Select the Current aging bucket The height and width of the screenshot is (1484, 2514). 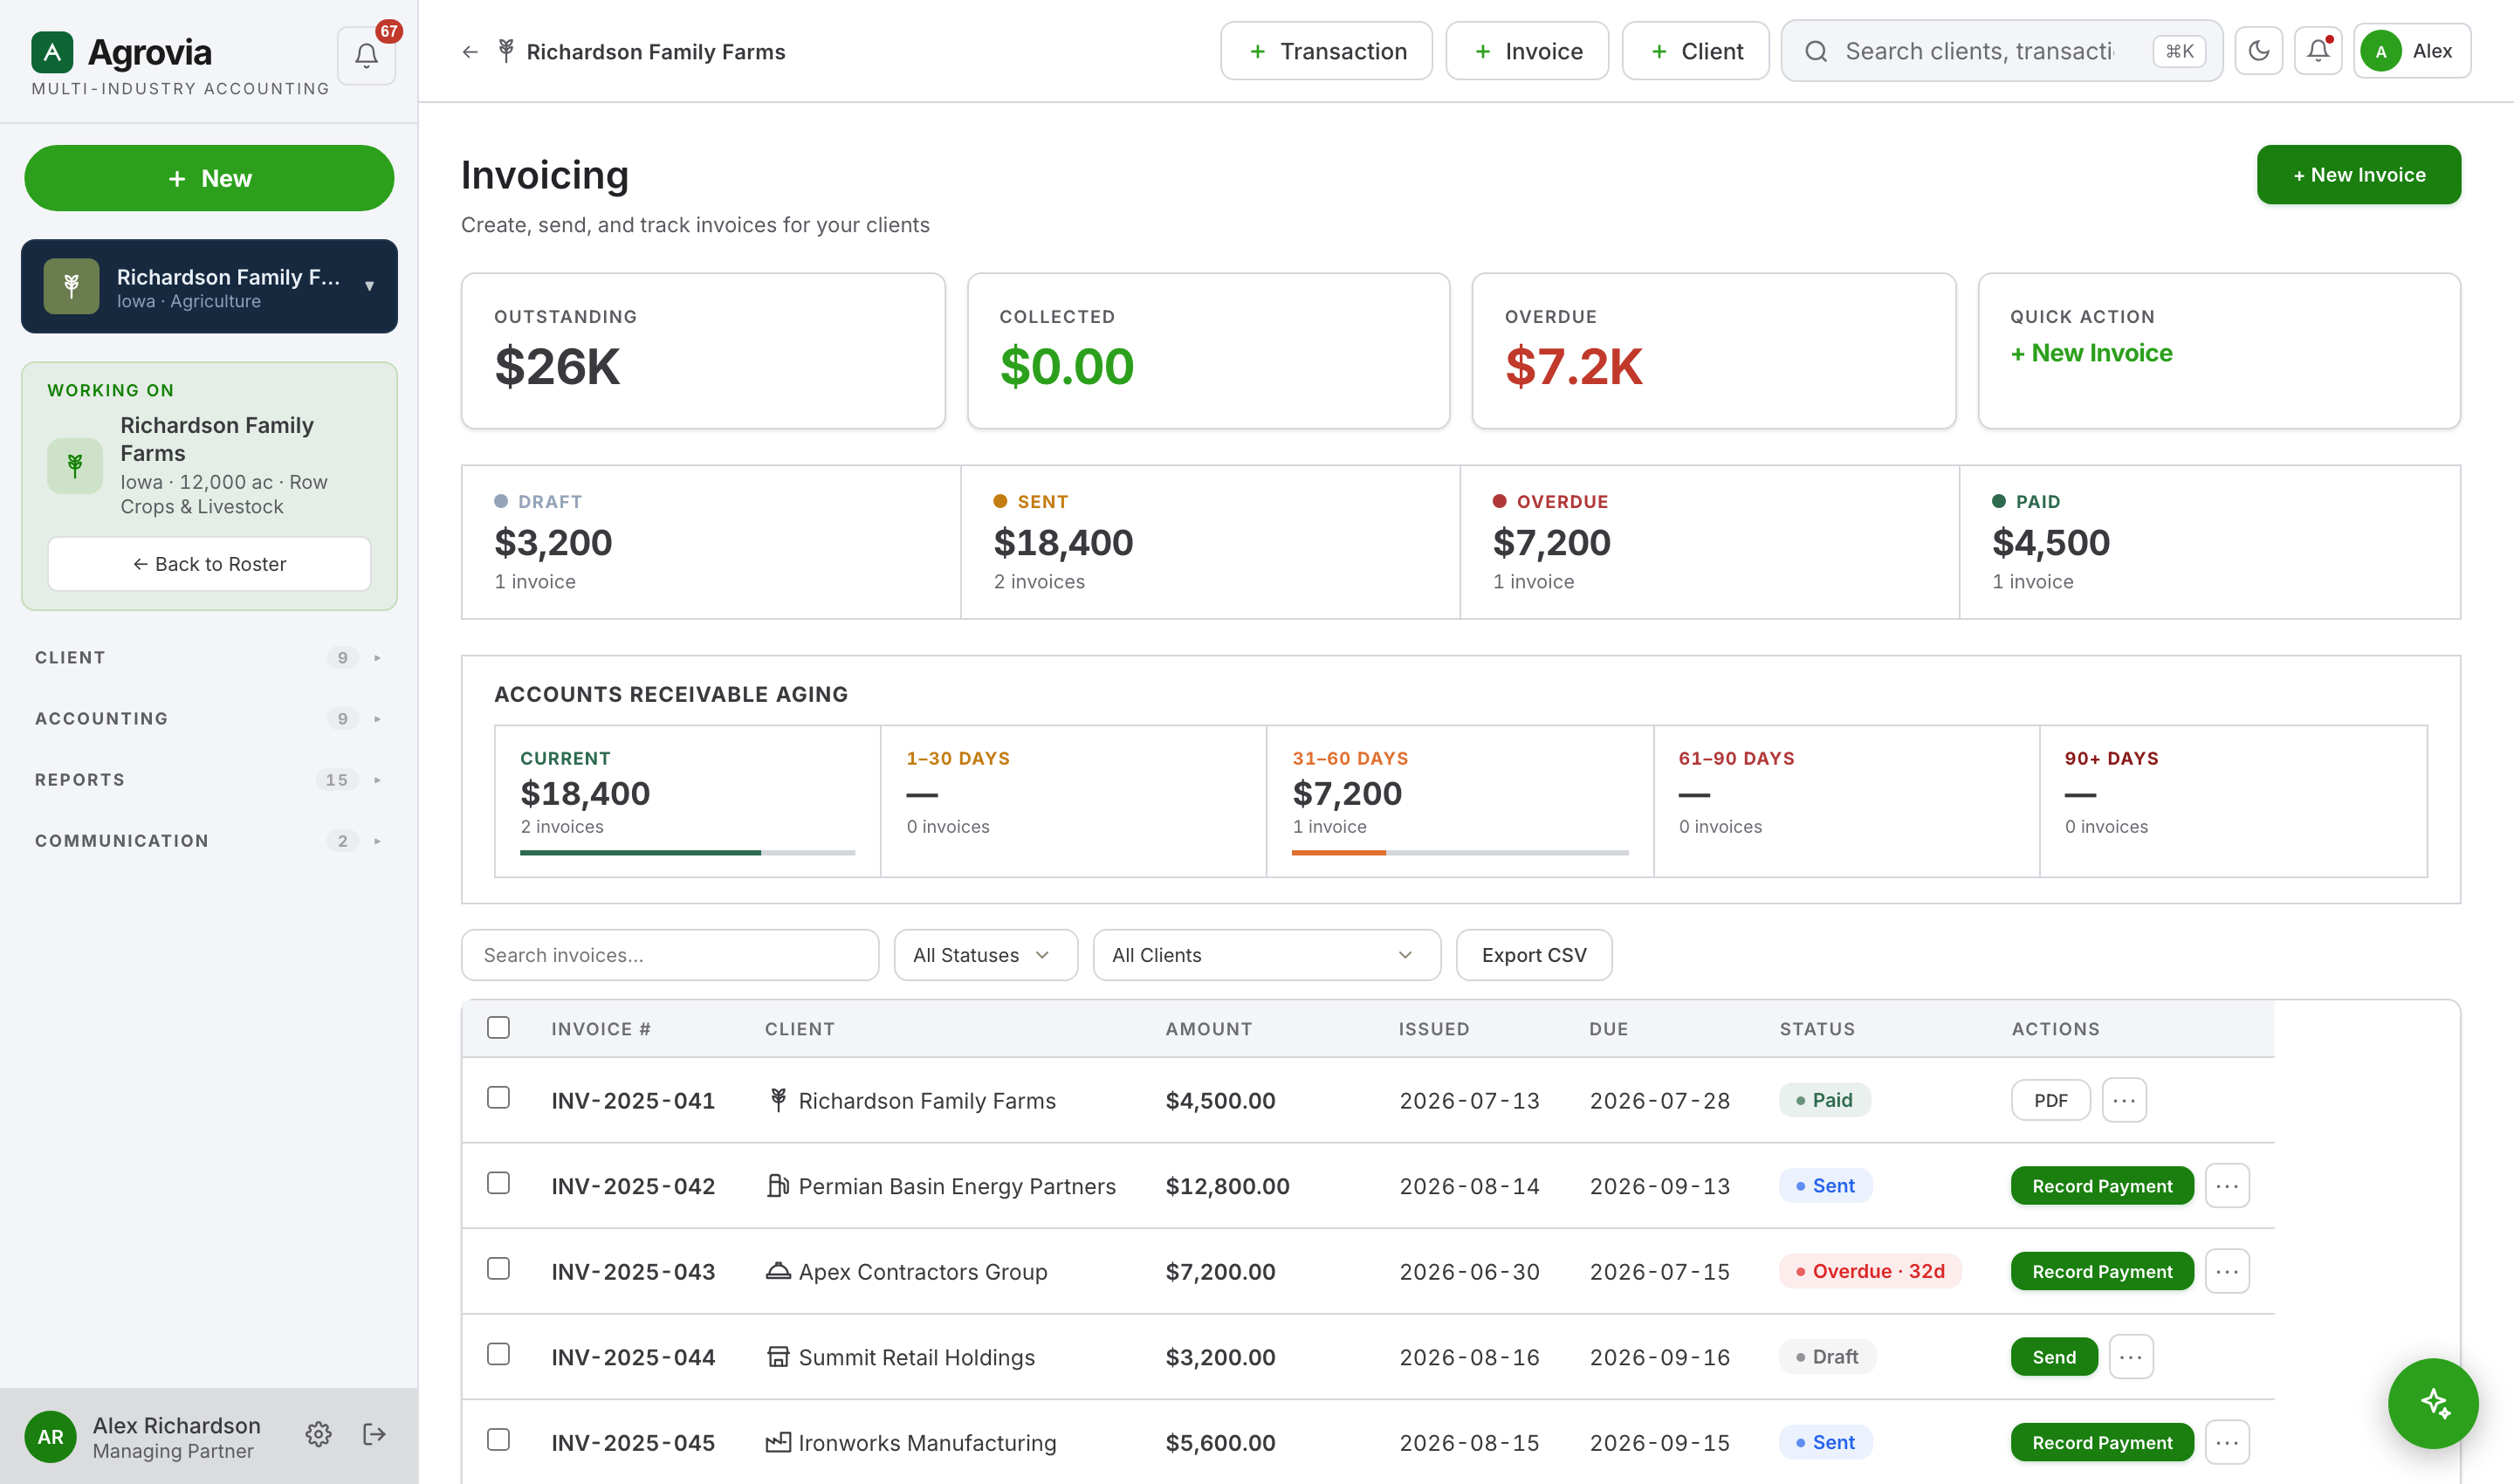point(687,801)
